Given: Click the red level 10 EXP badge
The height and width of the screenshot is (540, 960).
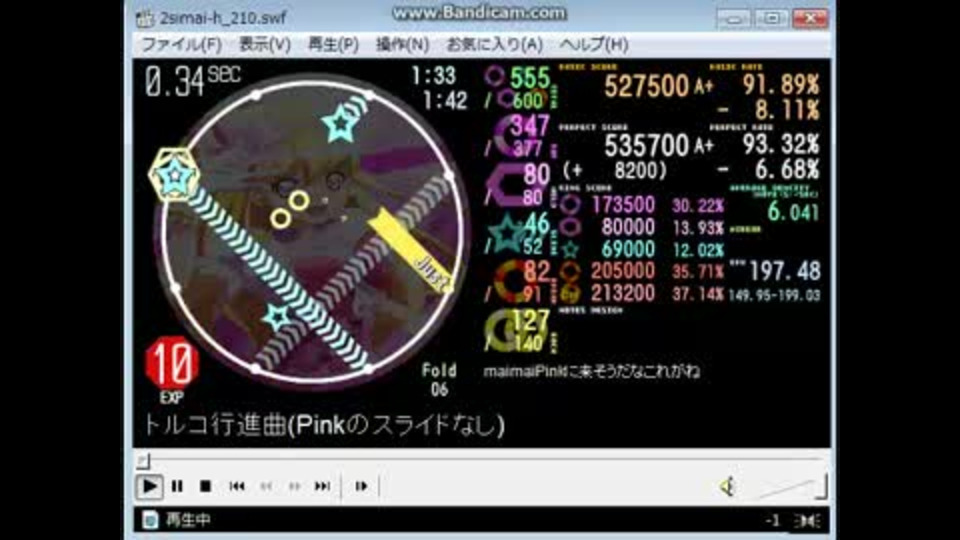Looking at the screenshot, I should (171, 362).
